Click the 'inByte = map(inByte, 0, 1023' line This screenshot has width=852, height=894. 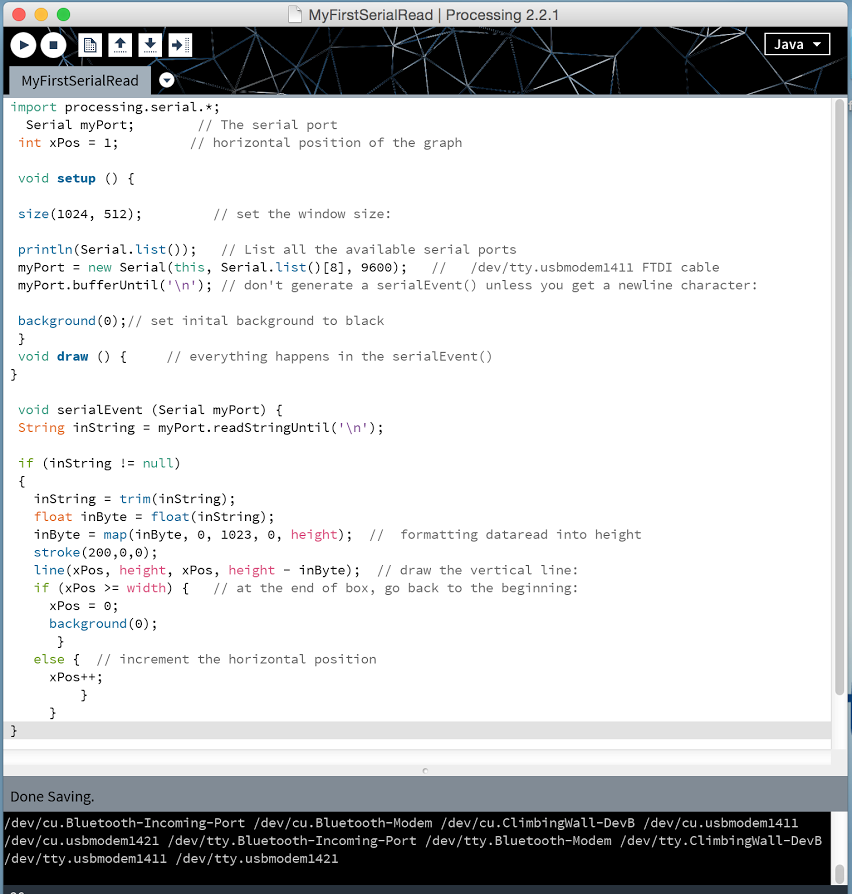point(193,535)
